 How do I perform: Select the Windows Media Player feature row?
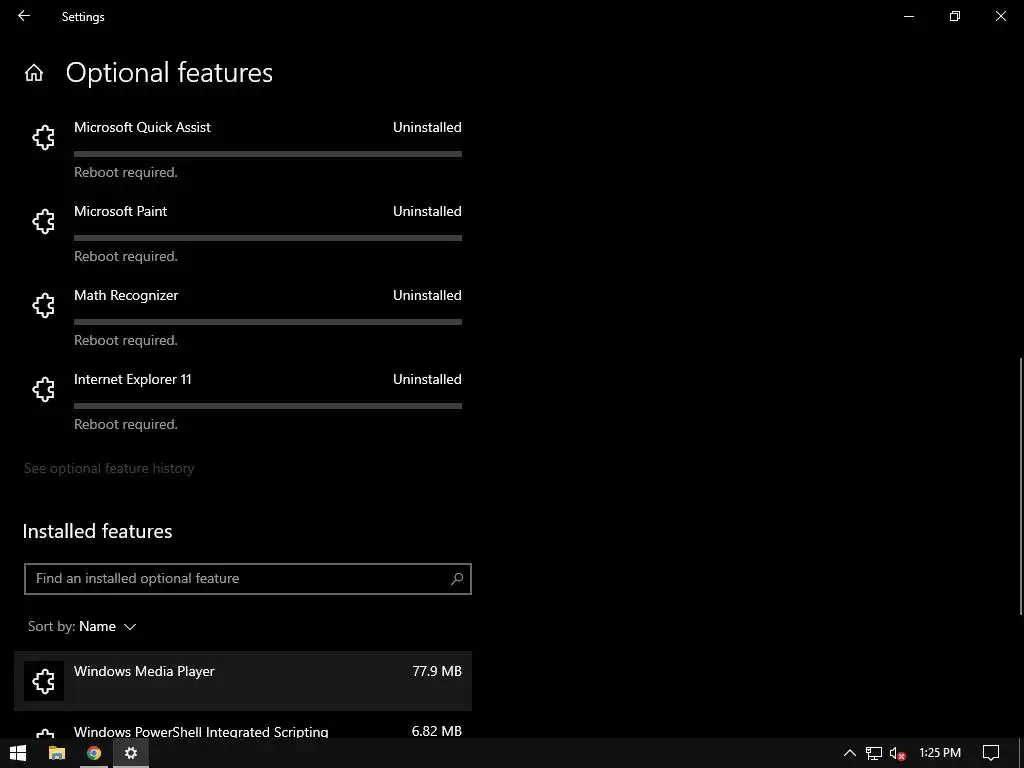[x=243, y=681]
